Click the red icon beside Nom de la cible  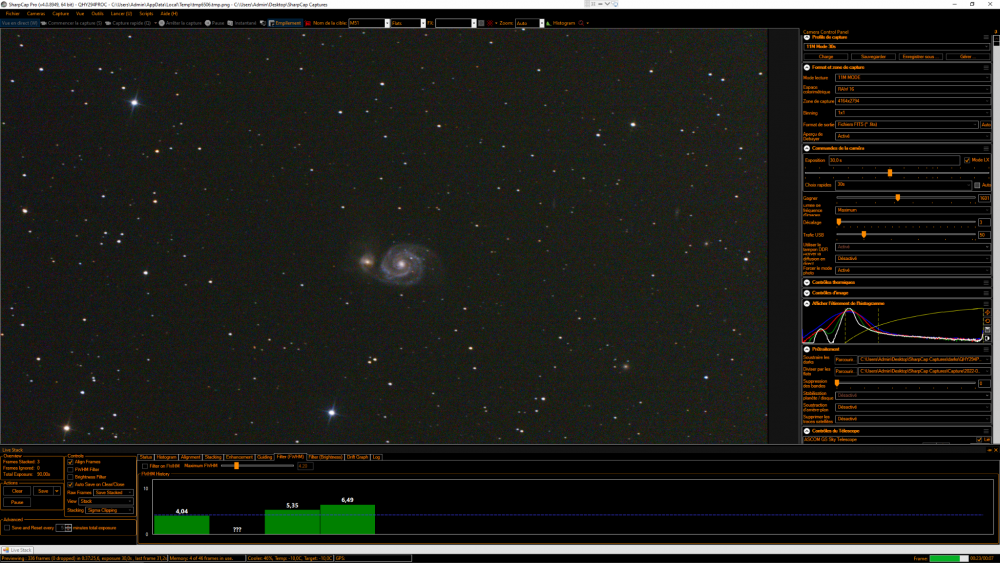307,23
